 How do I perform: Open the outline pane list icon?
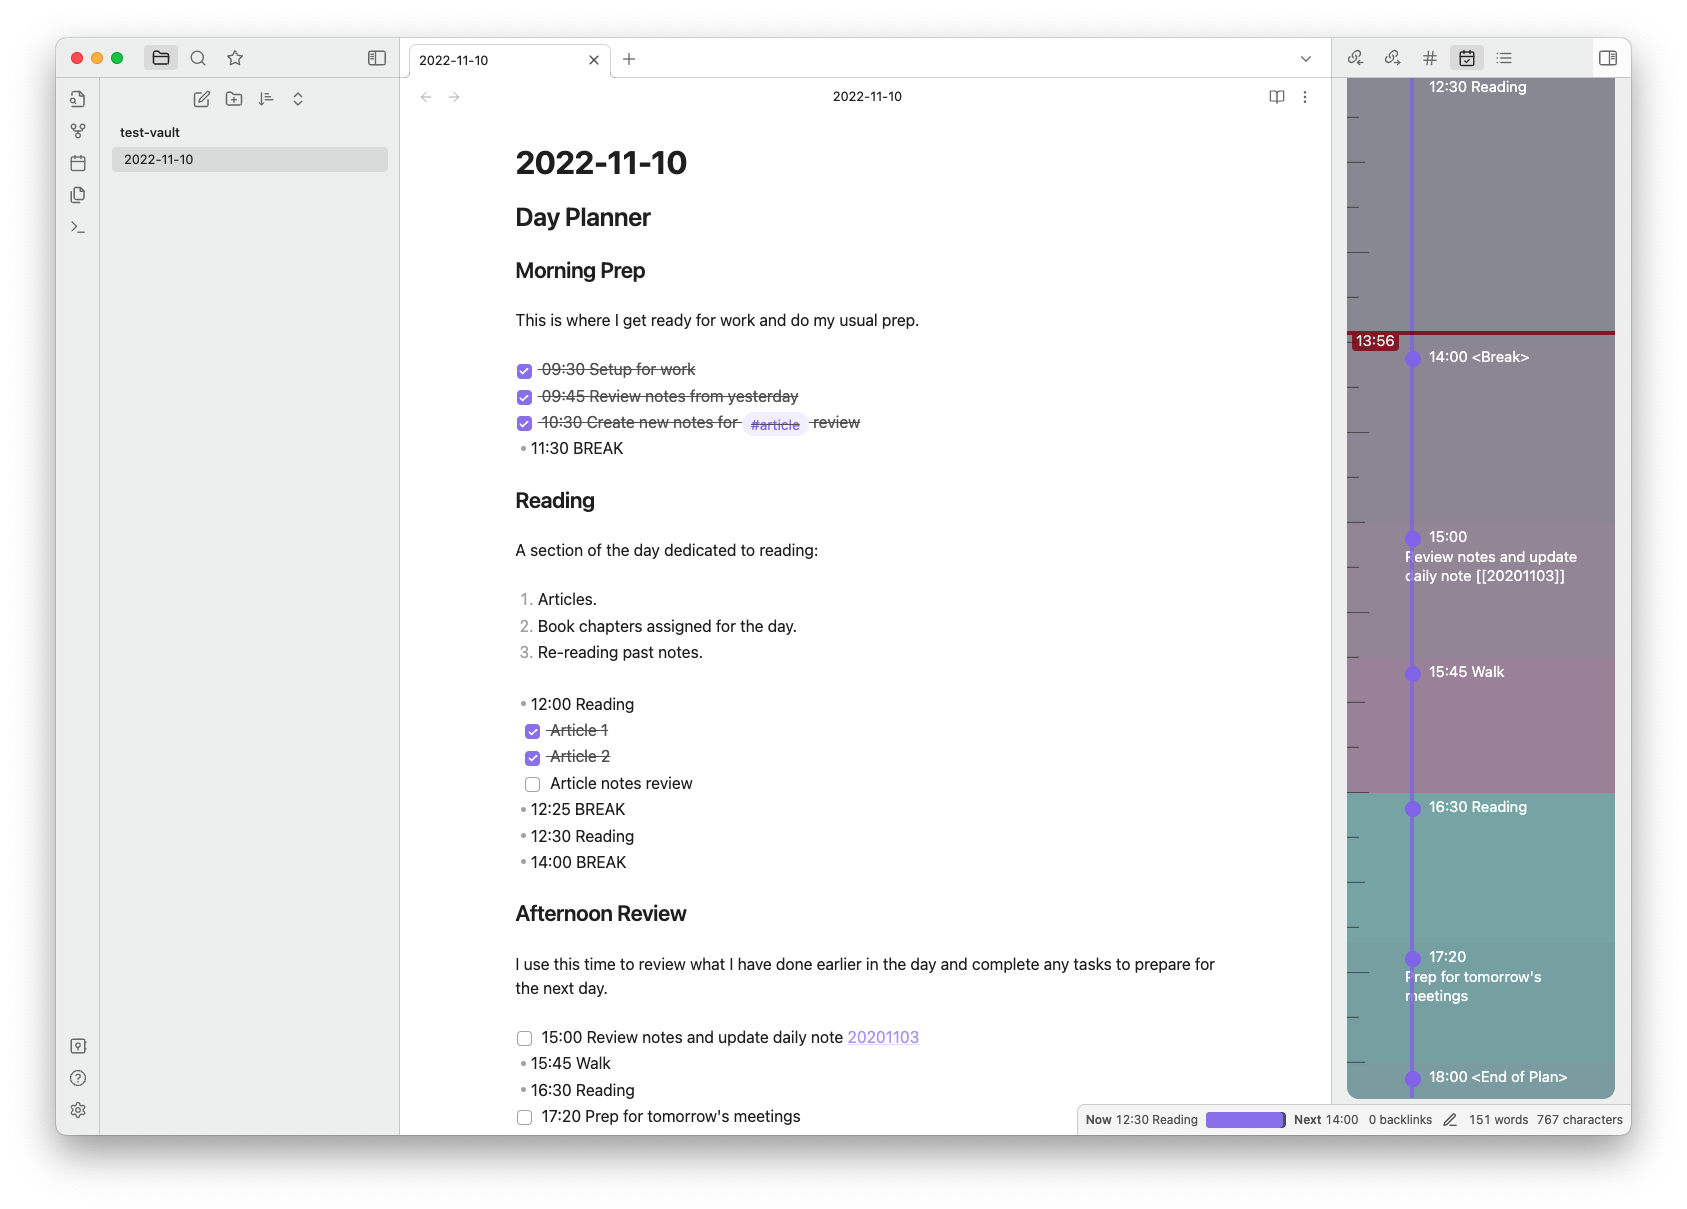tap(1504, 58)
